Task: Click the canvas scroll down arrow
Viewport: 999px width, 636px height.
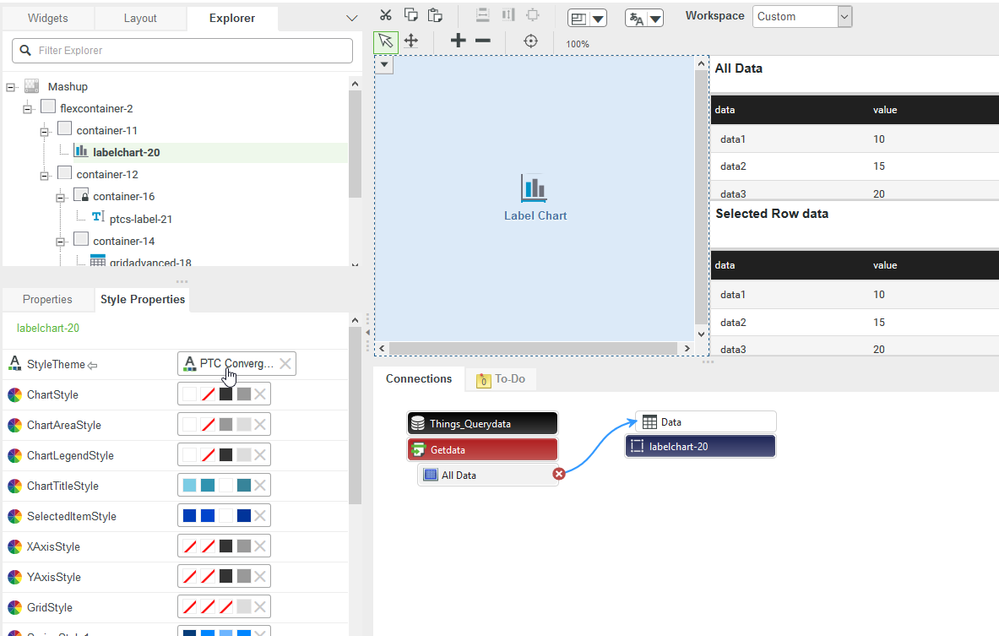Action: click(701, 334)
